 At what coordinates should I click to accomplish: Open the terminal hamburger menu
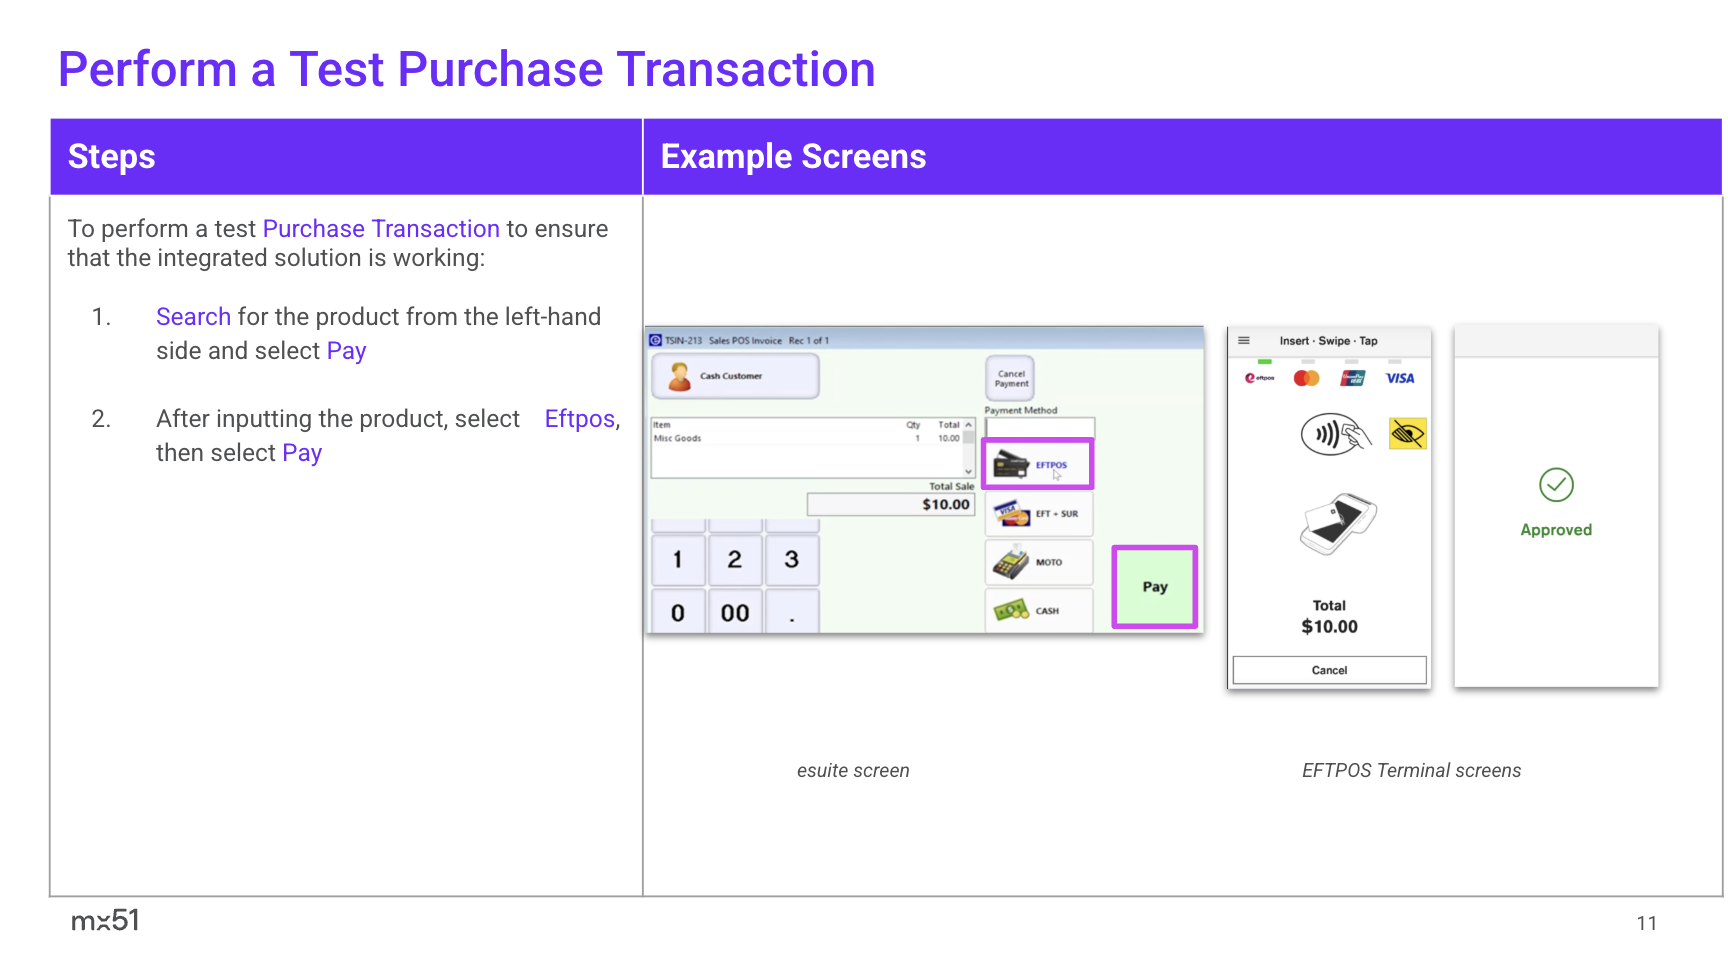(1244, 341)
